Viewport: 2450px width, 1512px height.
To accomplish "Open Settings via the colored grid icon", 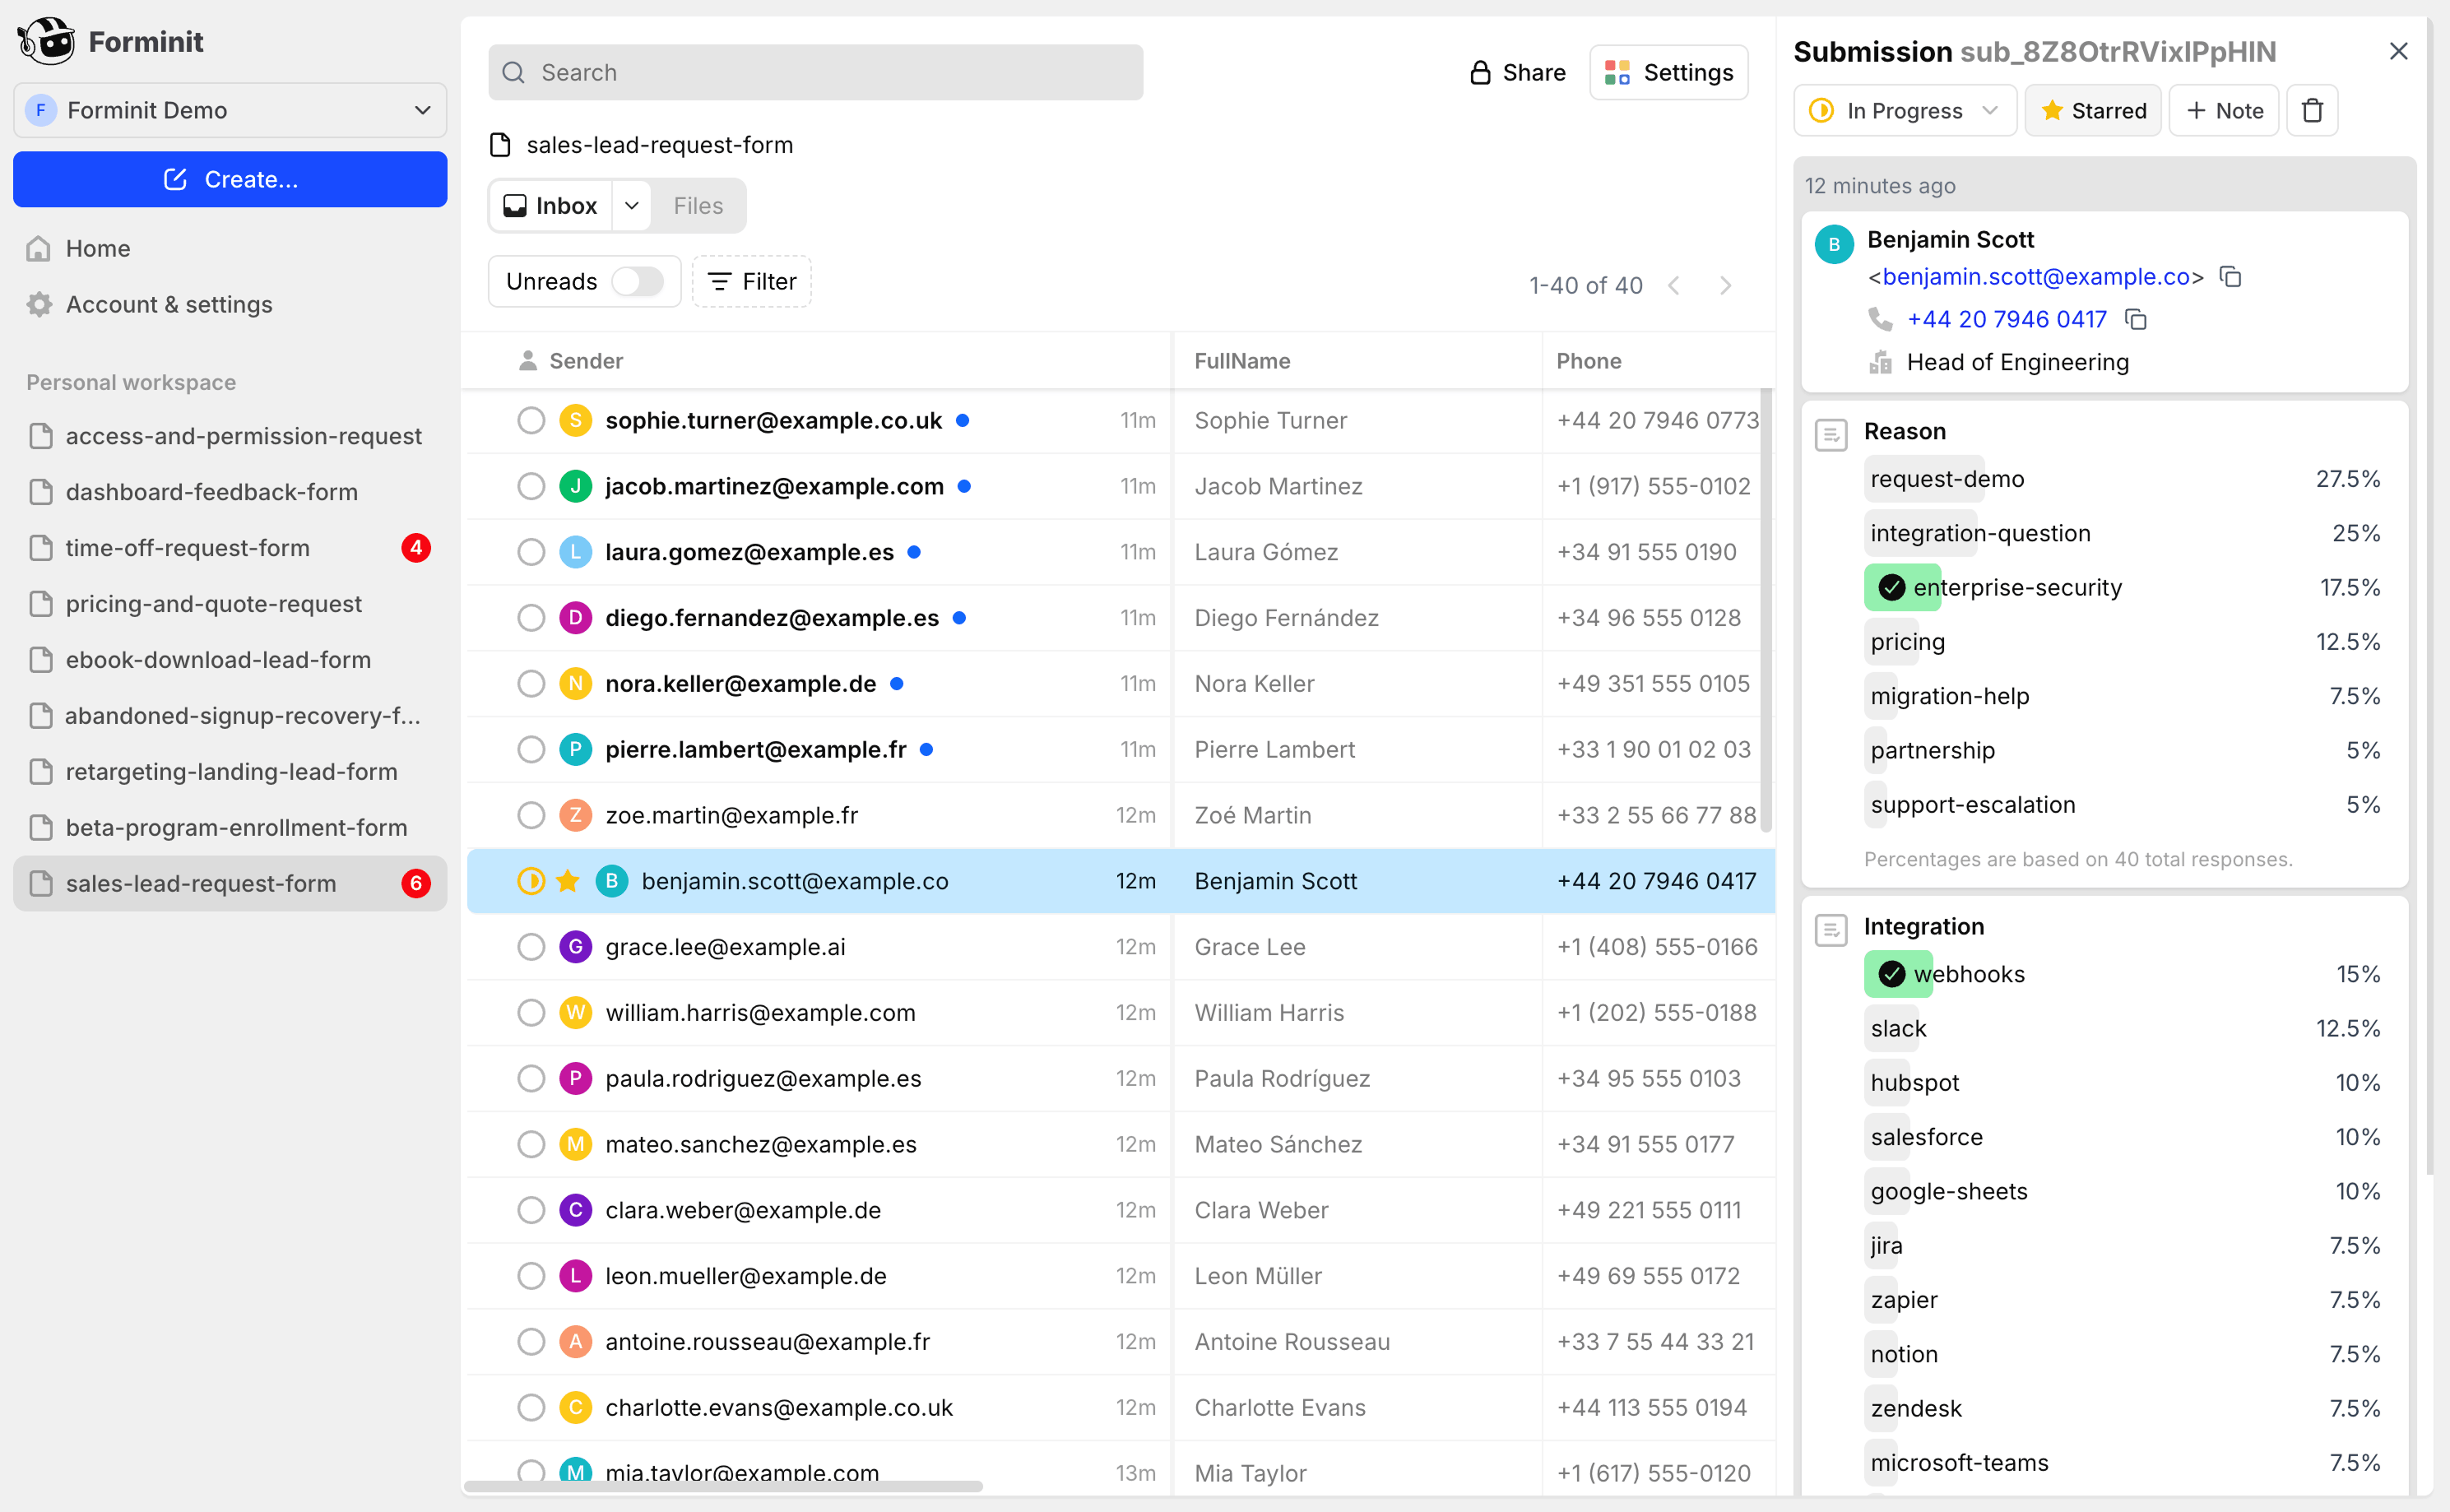I will point(1616,72).
